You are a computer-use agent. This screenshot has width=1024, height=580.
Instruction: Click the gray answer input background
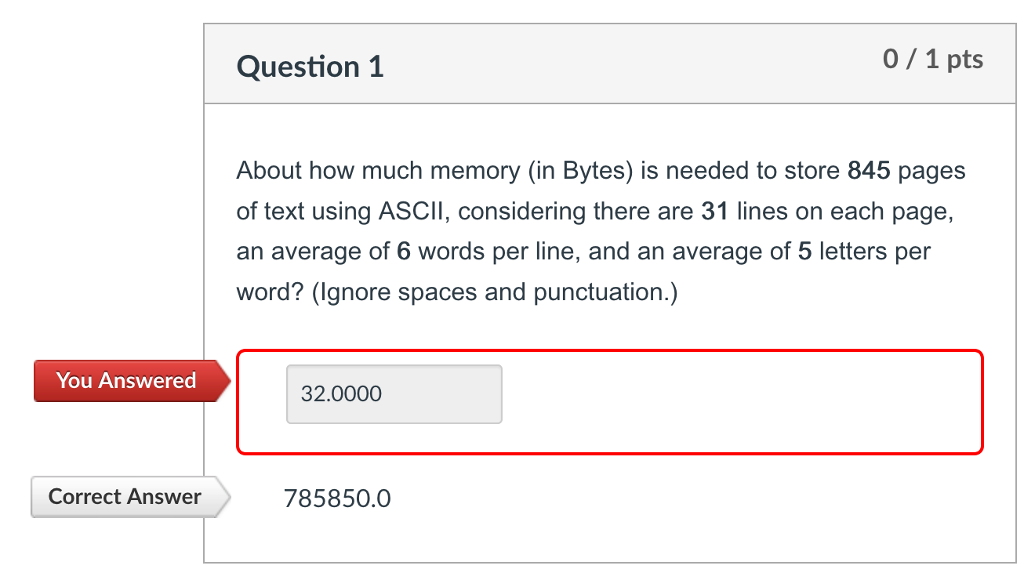[x=394, y=394]
